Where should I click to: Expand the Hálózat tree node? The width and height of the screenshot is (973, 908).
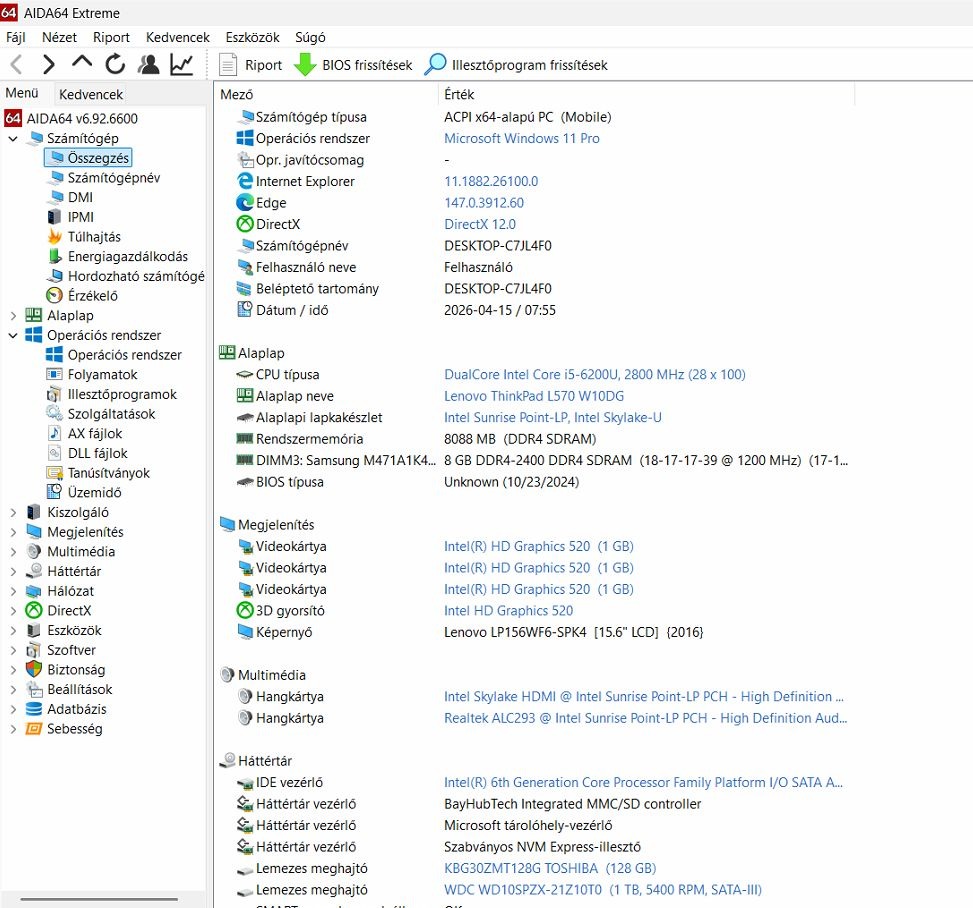[13, 591]
